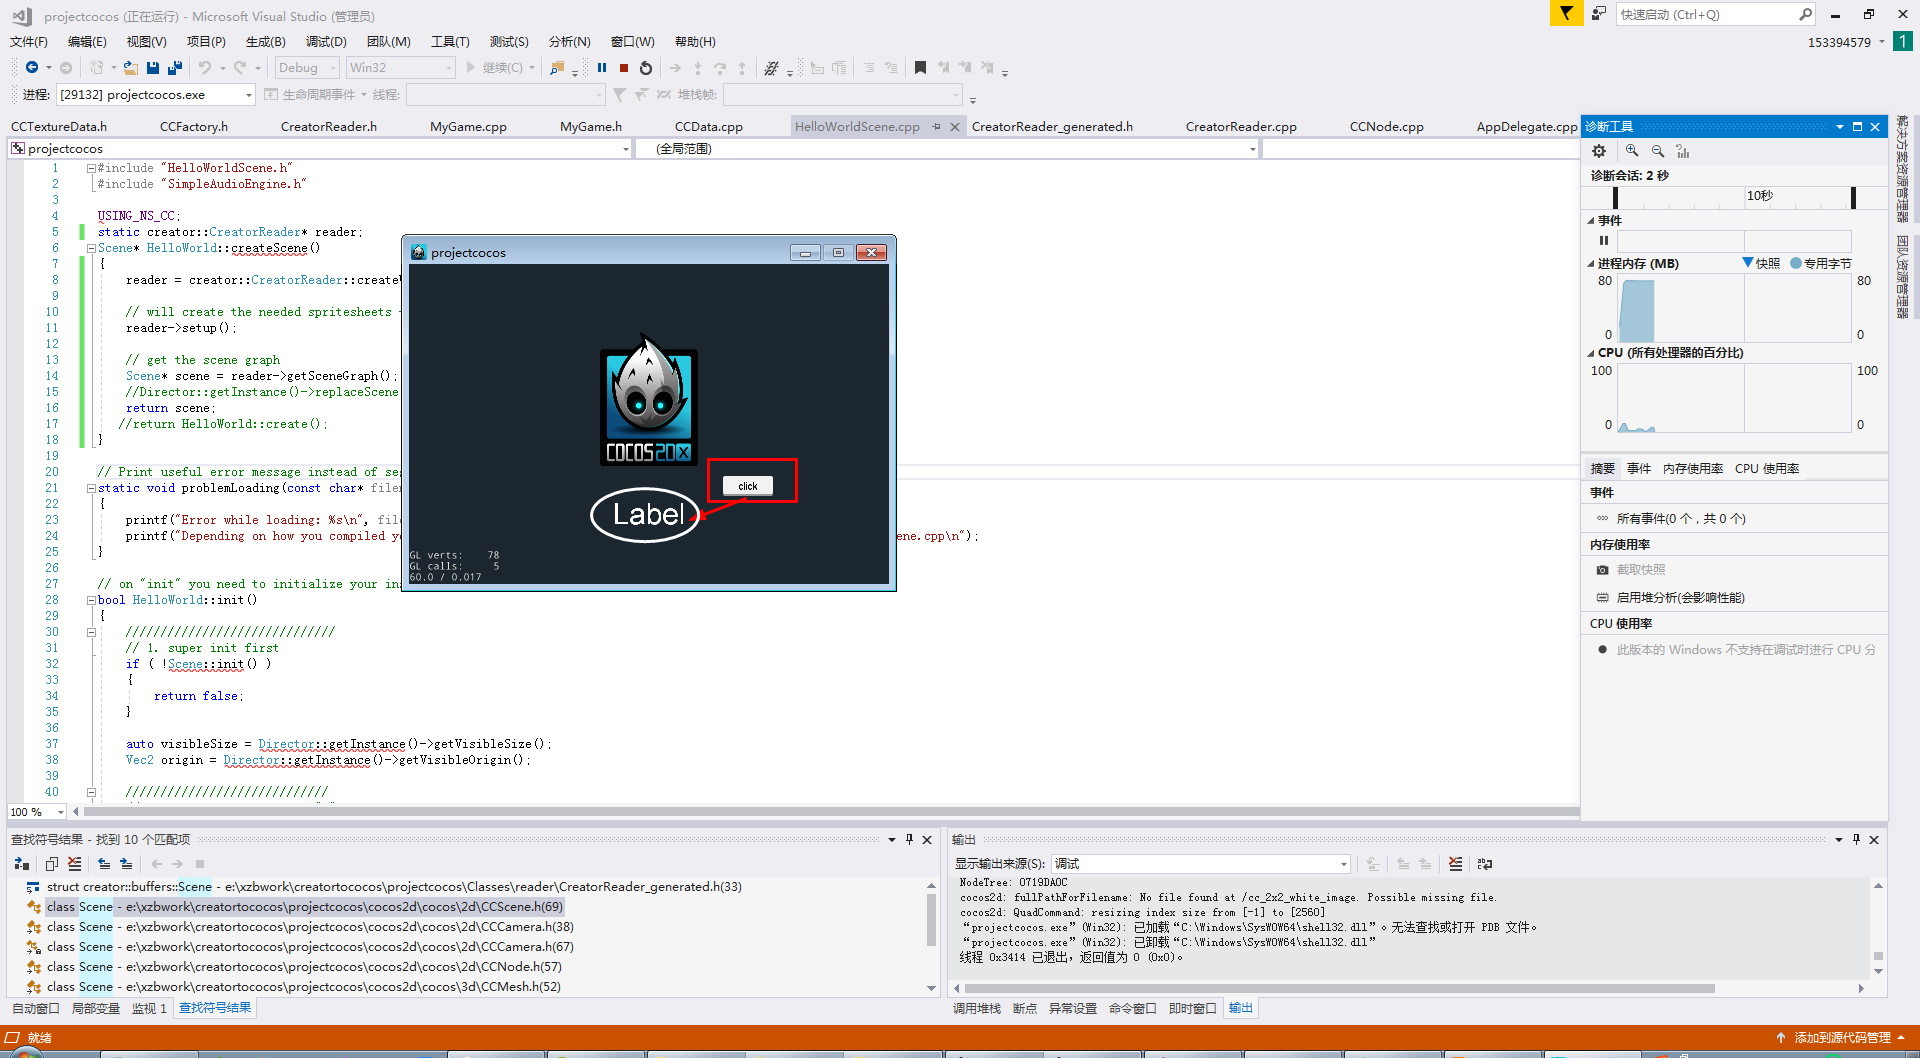Click the Open File folder icon

click(131, 68)
